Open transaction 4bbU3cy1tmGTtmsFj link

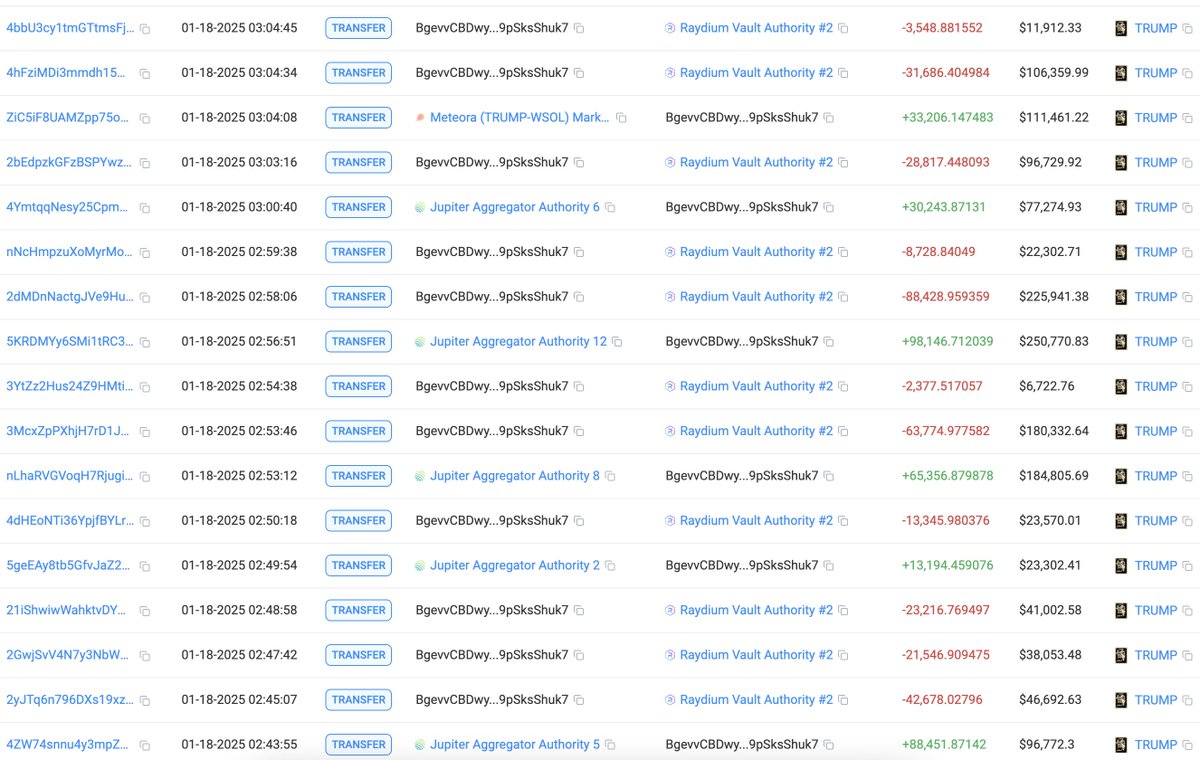70,28
